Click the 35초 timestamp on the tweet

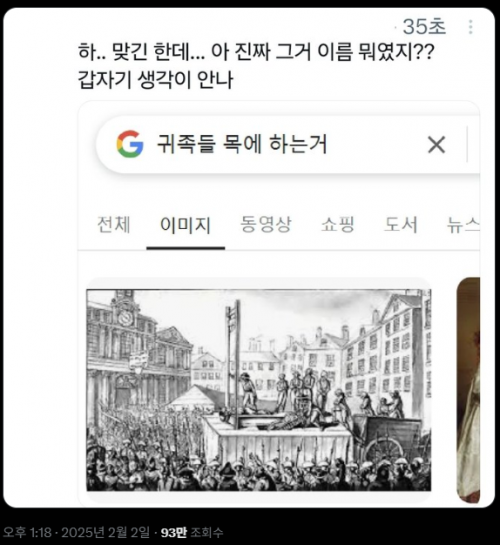pos(424,26)
